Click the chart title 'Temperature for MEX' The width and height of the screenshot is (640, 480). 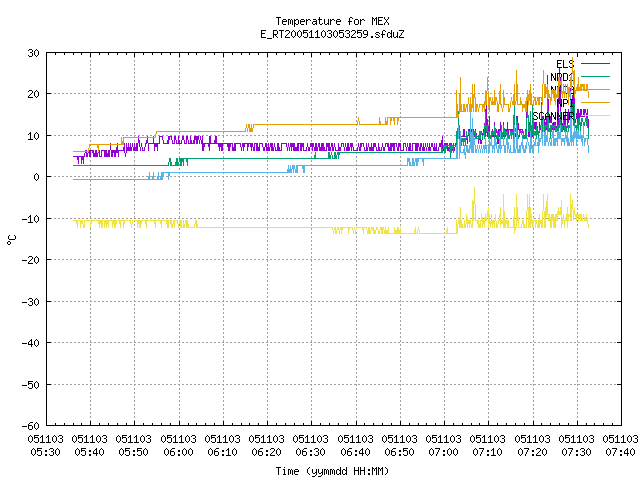point(332,21)
